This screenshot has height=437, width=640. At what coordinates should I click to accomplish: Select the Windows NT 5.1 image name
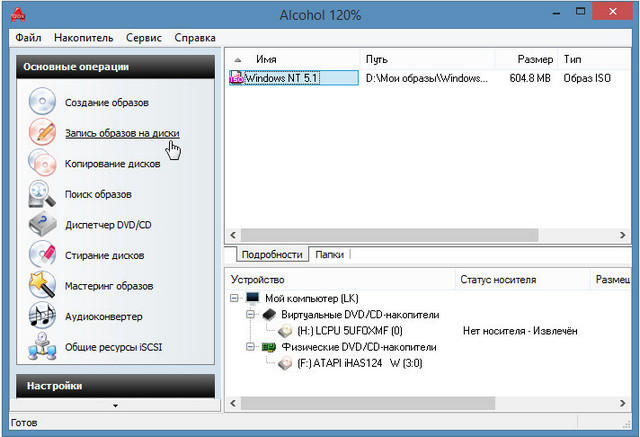tap(282, 78)
